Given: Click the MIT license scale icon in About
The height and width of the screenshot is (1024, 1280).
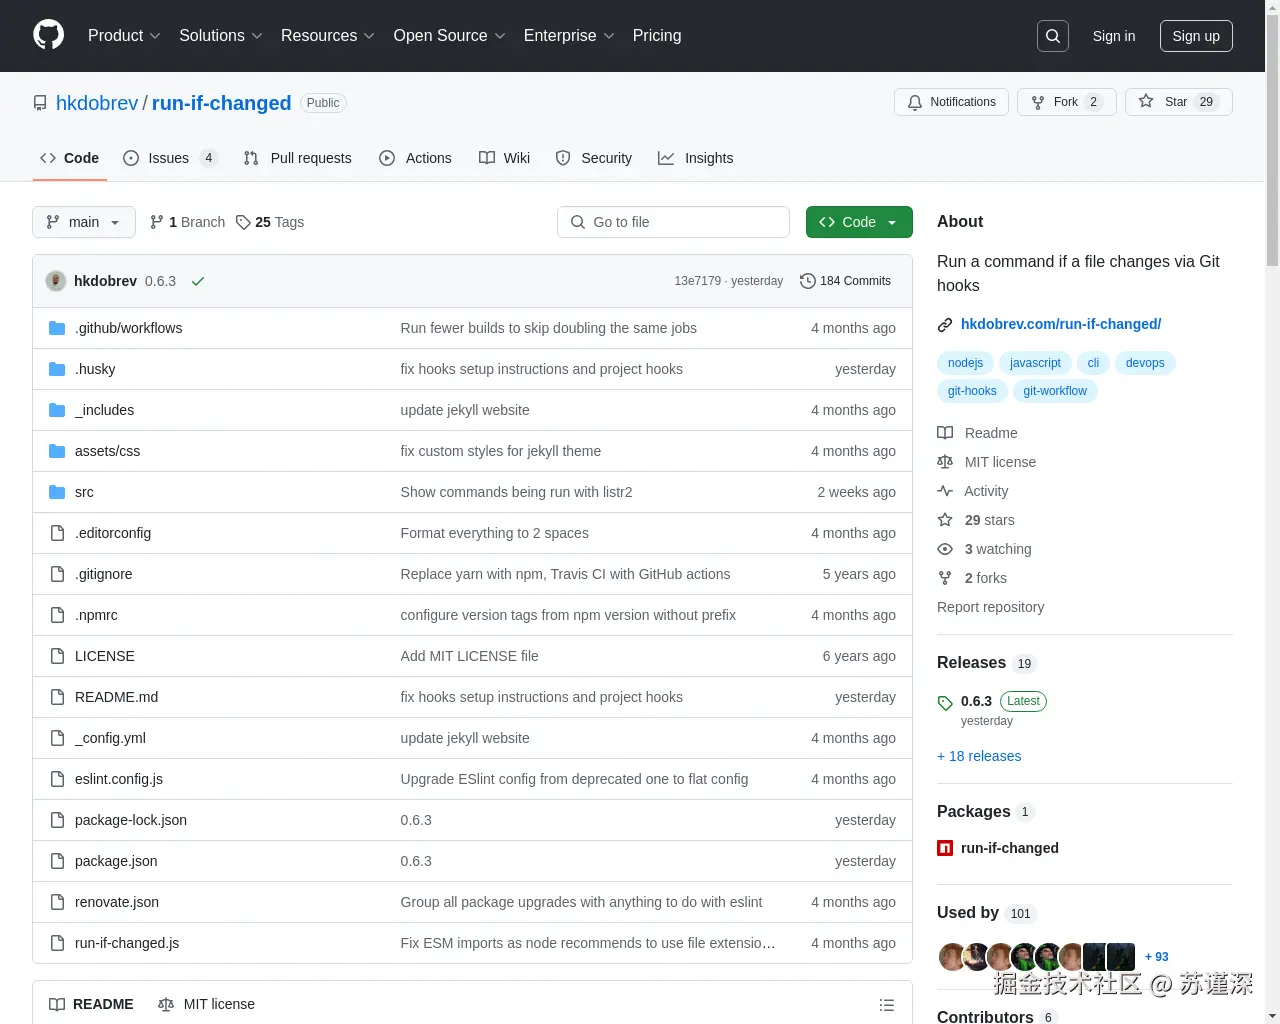Looking at the screenshot, I should tap(945, 462).
